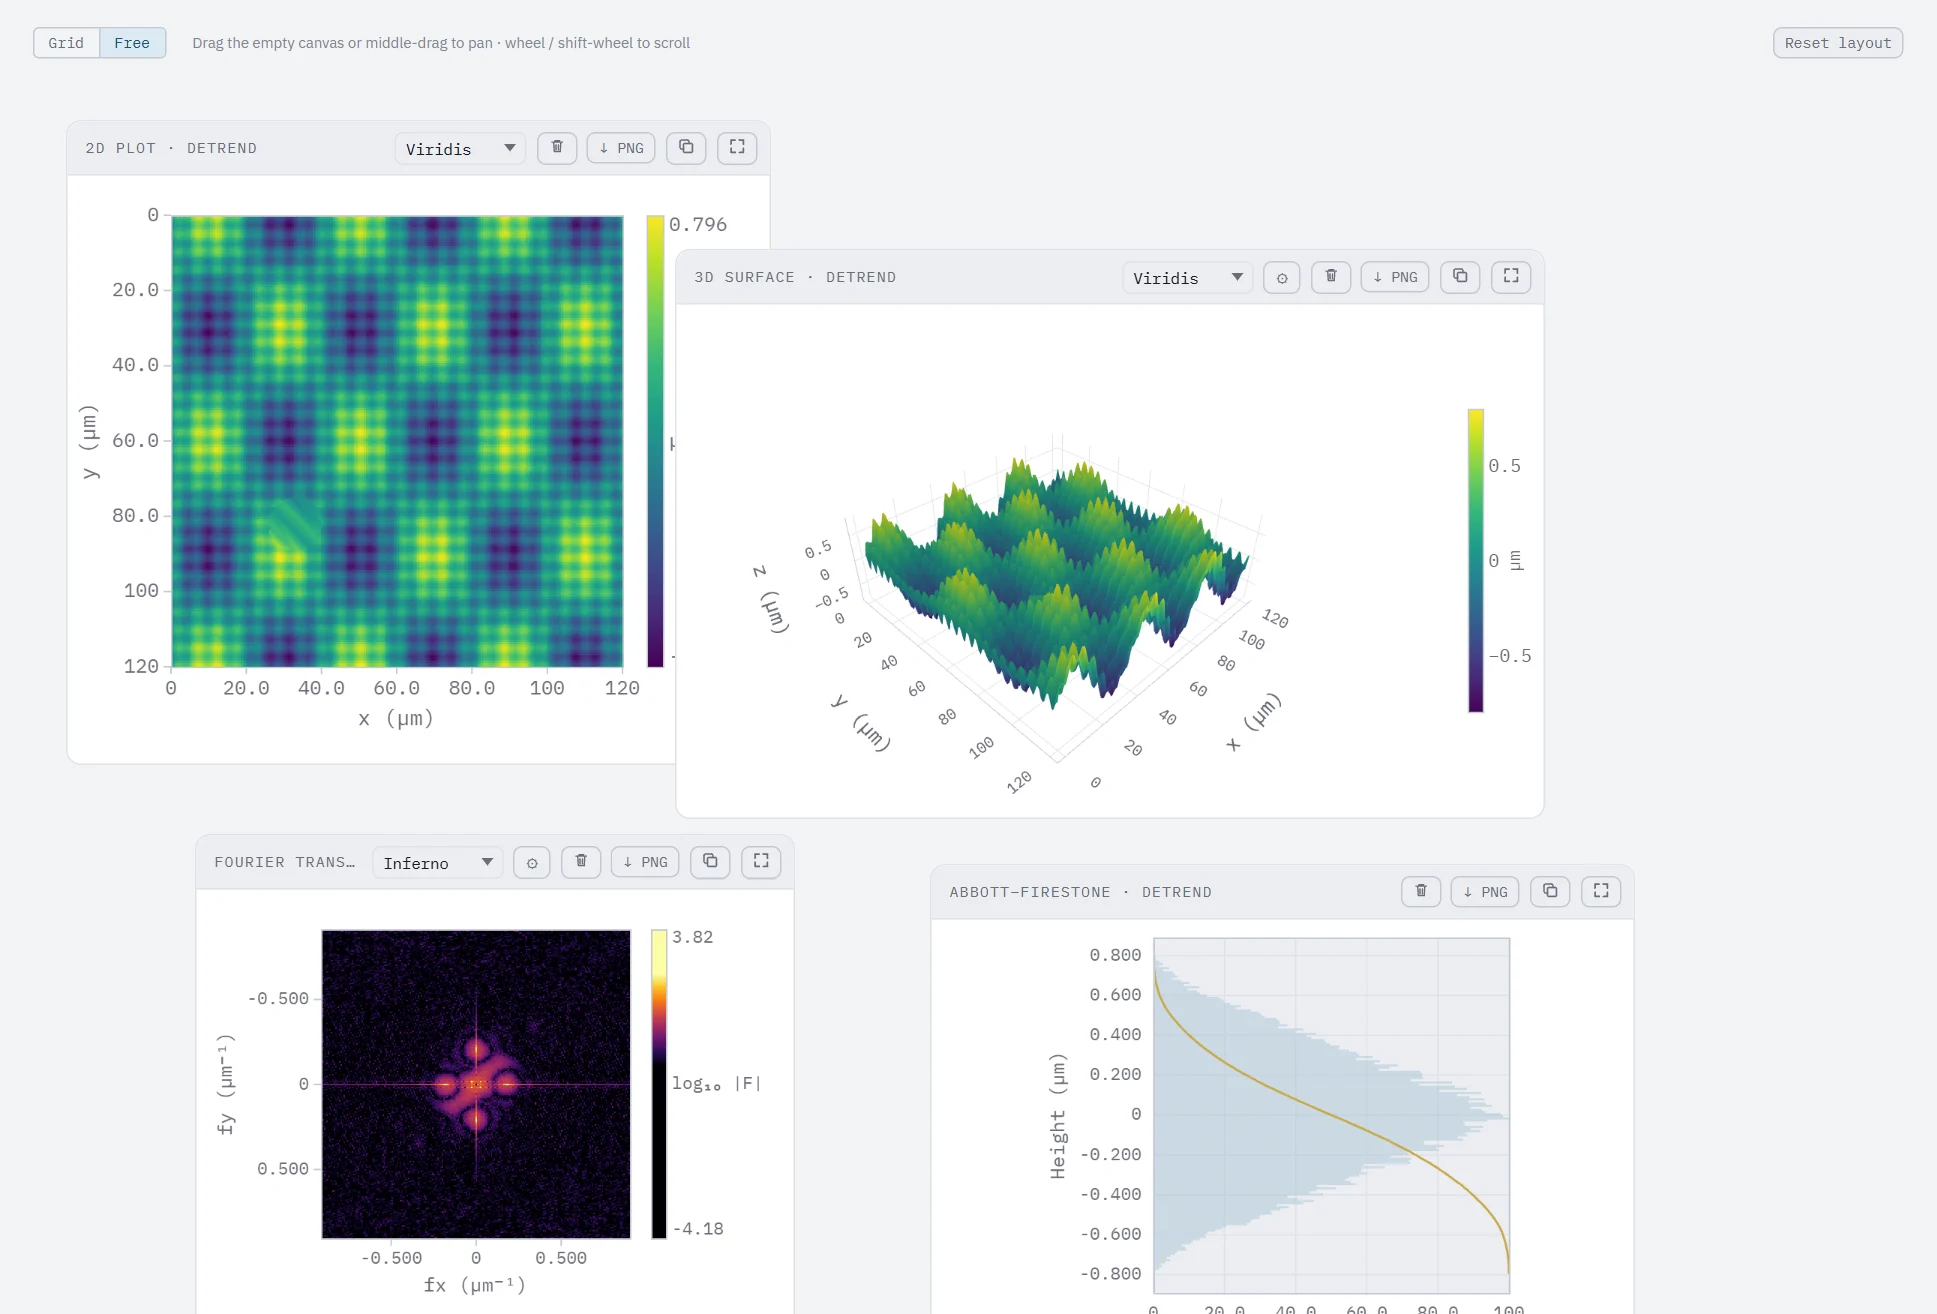Viewport: 1937px width, 1314px height.
Task: Duplicate the Abbott-Firestone panel
Action: [1550, 891]
